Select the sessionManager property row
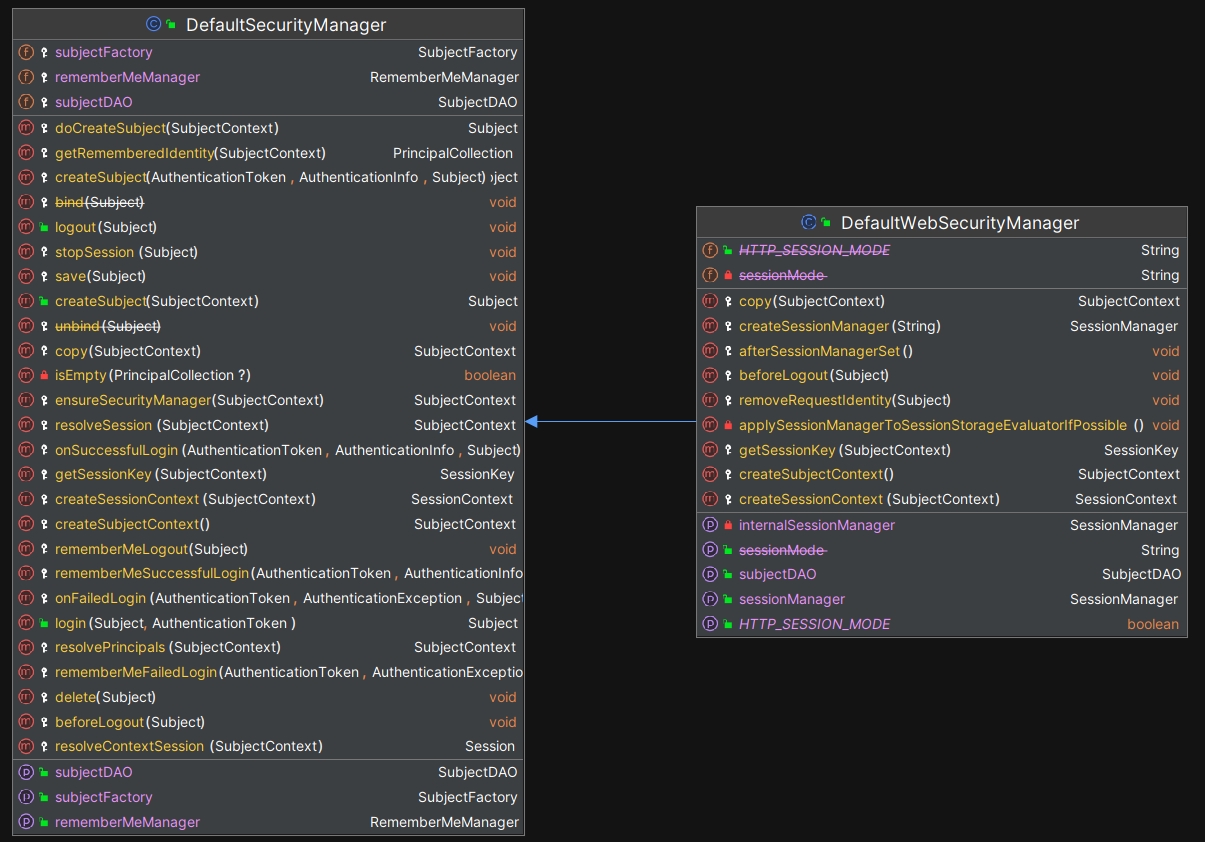1205x842 pixels. [791, 599]
